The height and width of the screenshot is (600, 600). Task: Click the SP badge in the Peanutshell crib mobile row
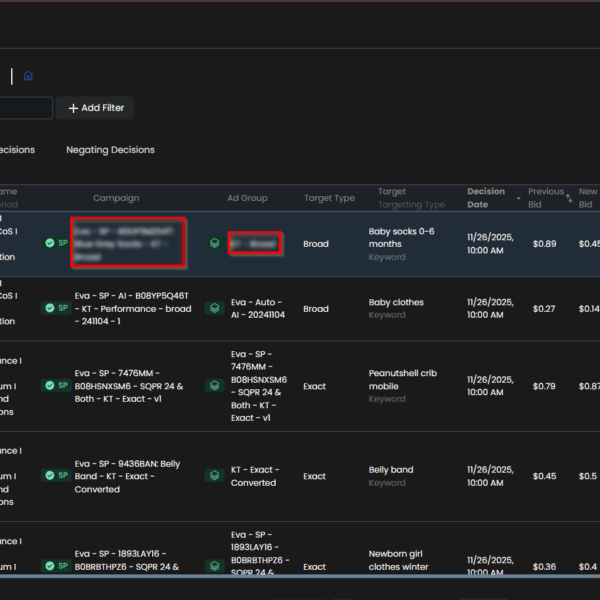tap(56, 385)
